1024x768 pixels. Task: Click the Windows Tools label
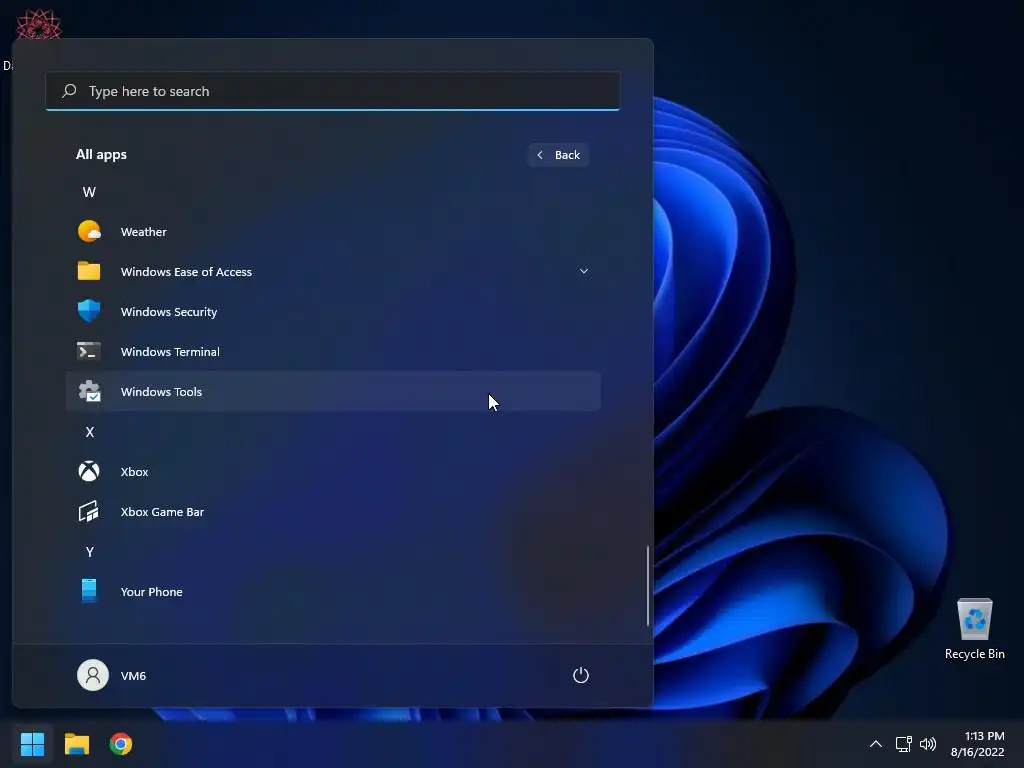pos(161,392)
